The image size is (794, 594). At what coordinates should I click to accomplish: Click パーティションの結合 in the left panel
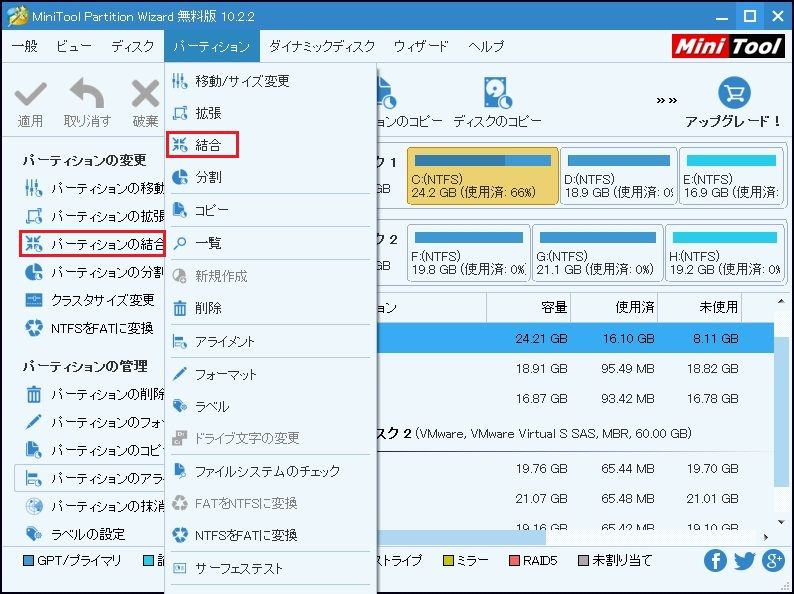tap(94, 244)
